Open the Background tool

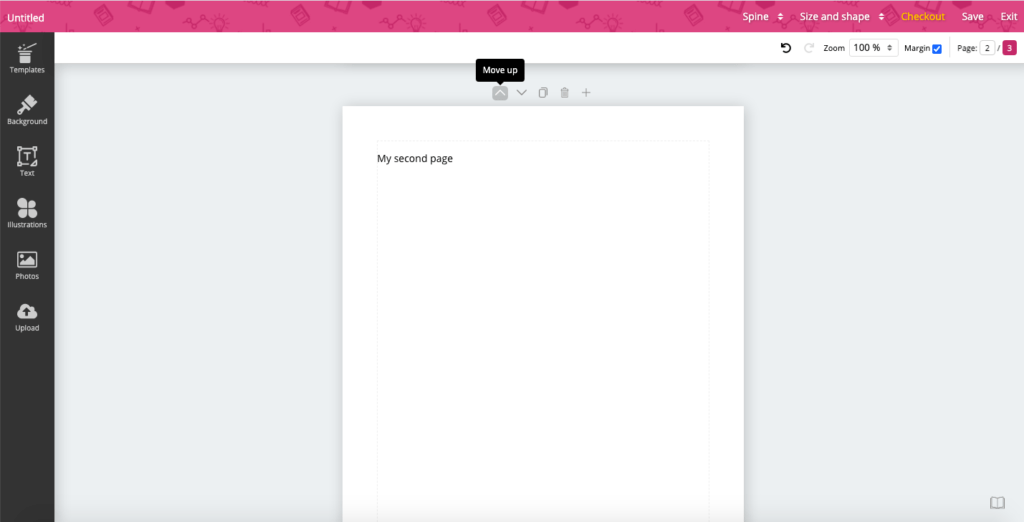coord(27,110)
